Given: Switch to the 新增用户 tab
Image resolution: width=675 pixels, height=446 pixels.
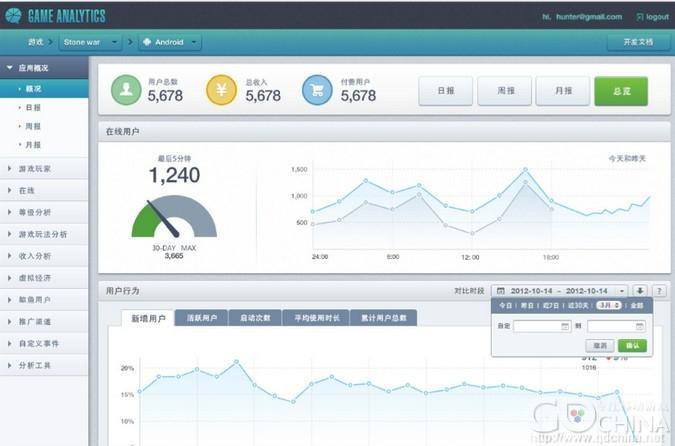Looking at the screenshot, I should coord(148,318).
